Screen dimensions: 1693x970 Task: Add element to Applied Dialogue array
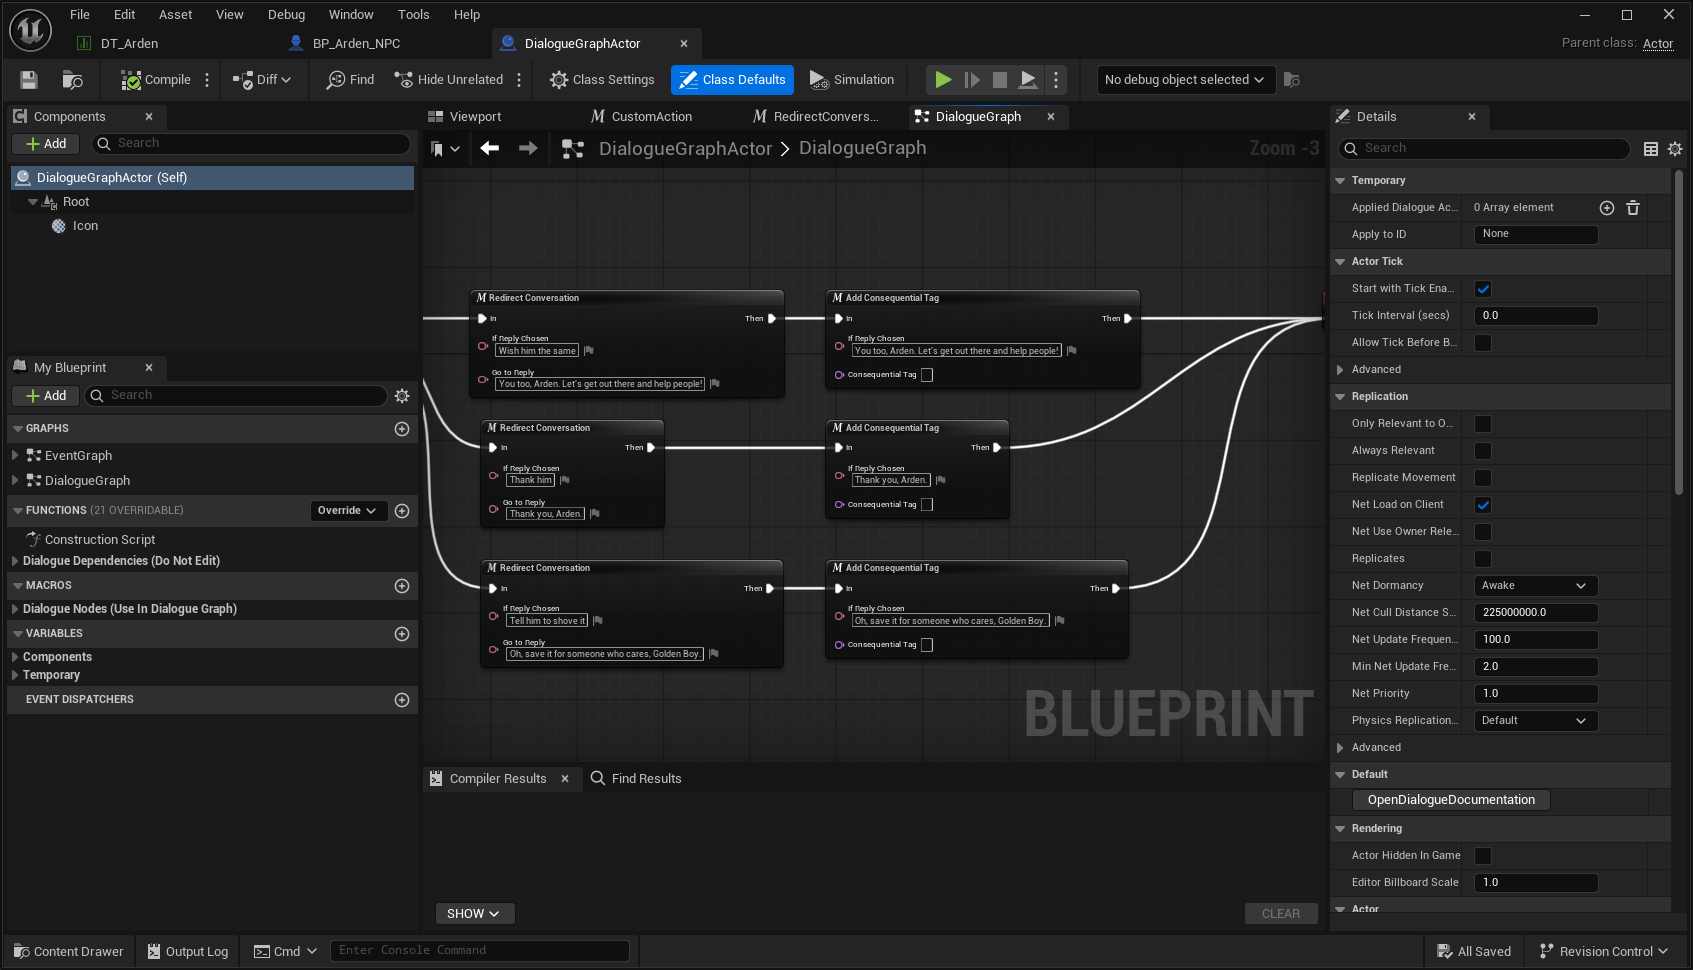tap(1607, 208)
